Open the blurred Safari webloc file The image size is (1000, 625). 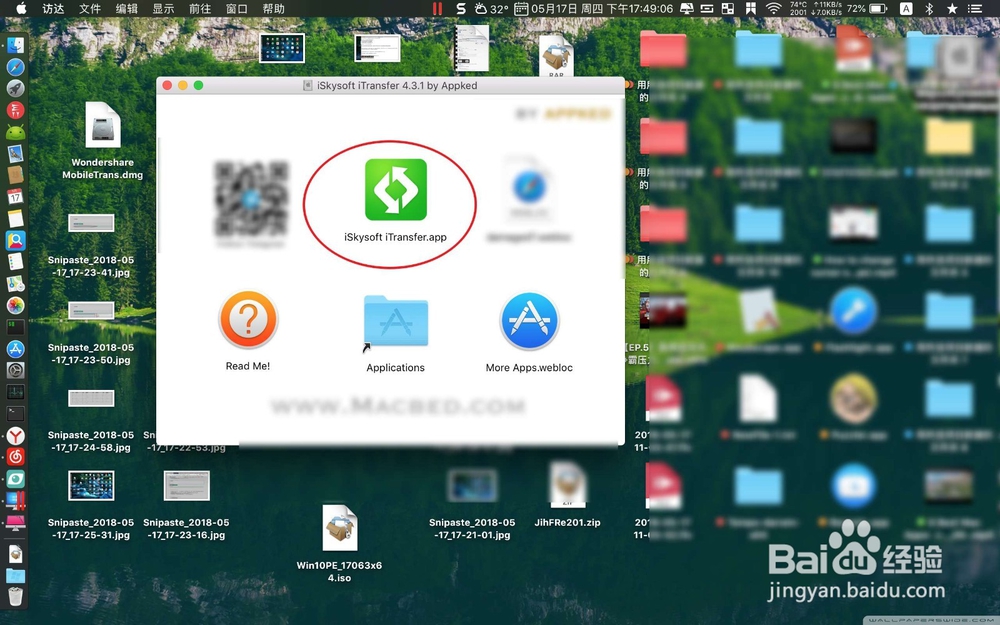pos(529,189)
